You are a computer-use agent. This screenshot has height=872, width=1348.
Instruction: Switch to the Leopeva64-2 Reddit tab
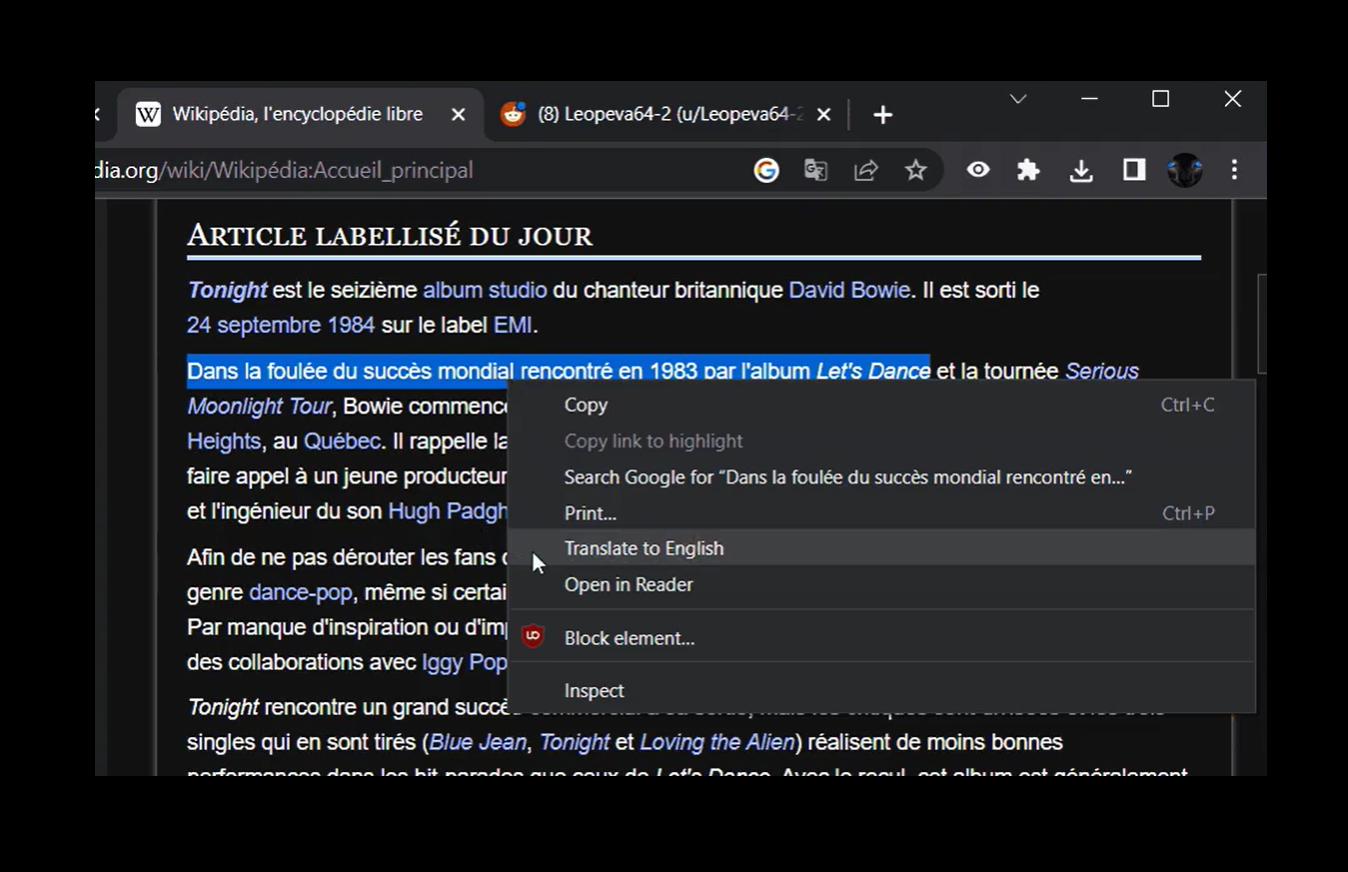[x=669, y=114]
